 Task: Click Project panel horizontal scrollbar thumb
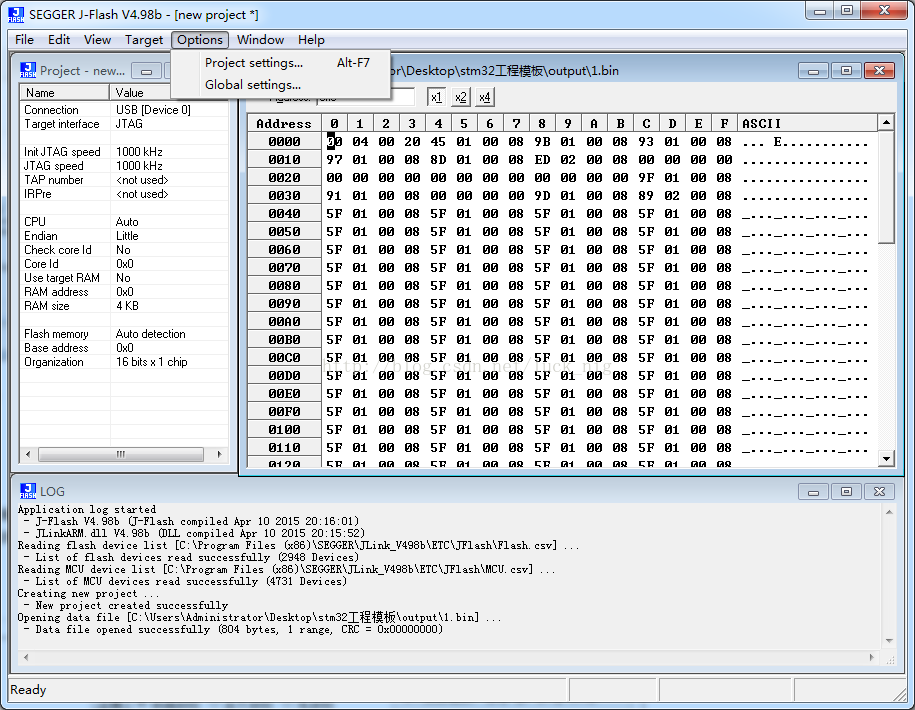coord(121,454)
